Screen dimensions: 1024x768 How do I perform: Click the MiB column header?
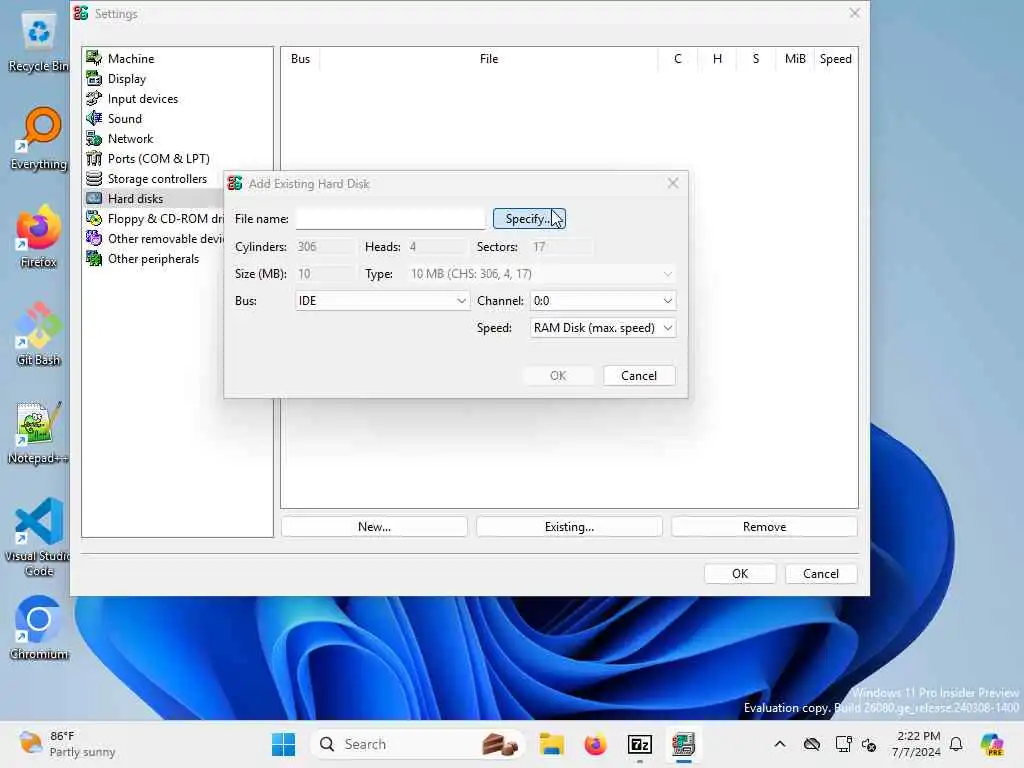click(x=795, y=59)
